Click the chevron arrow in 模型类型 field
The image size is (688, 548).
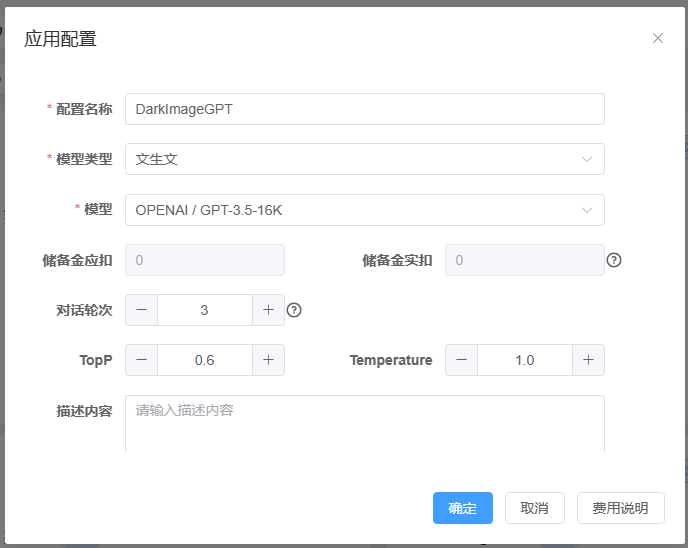[x=586, y=159]
